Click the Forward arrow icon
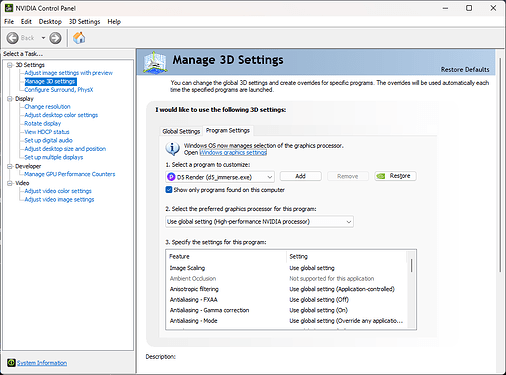The width and height of the screenshot is (506, 375). (55, 38)
